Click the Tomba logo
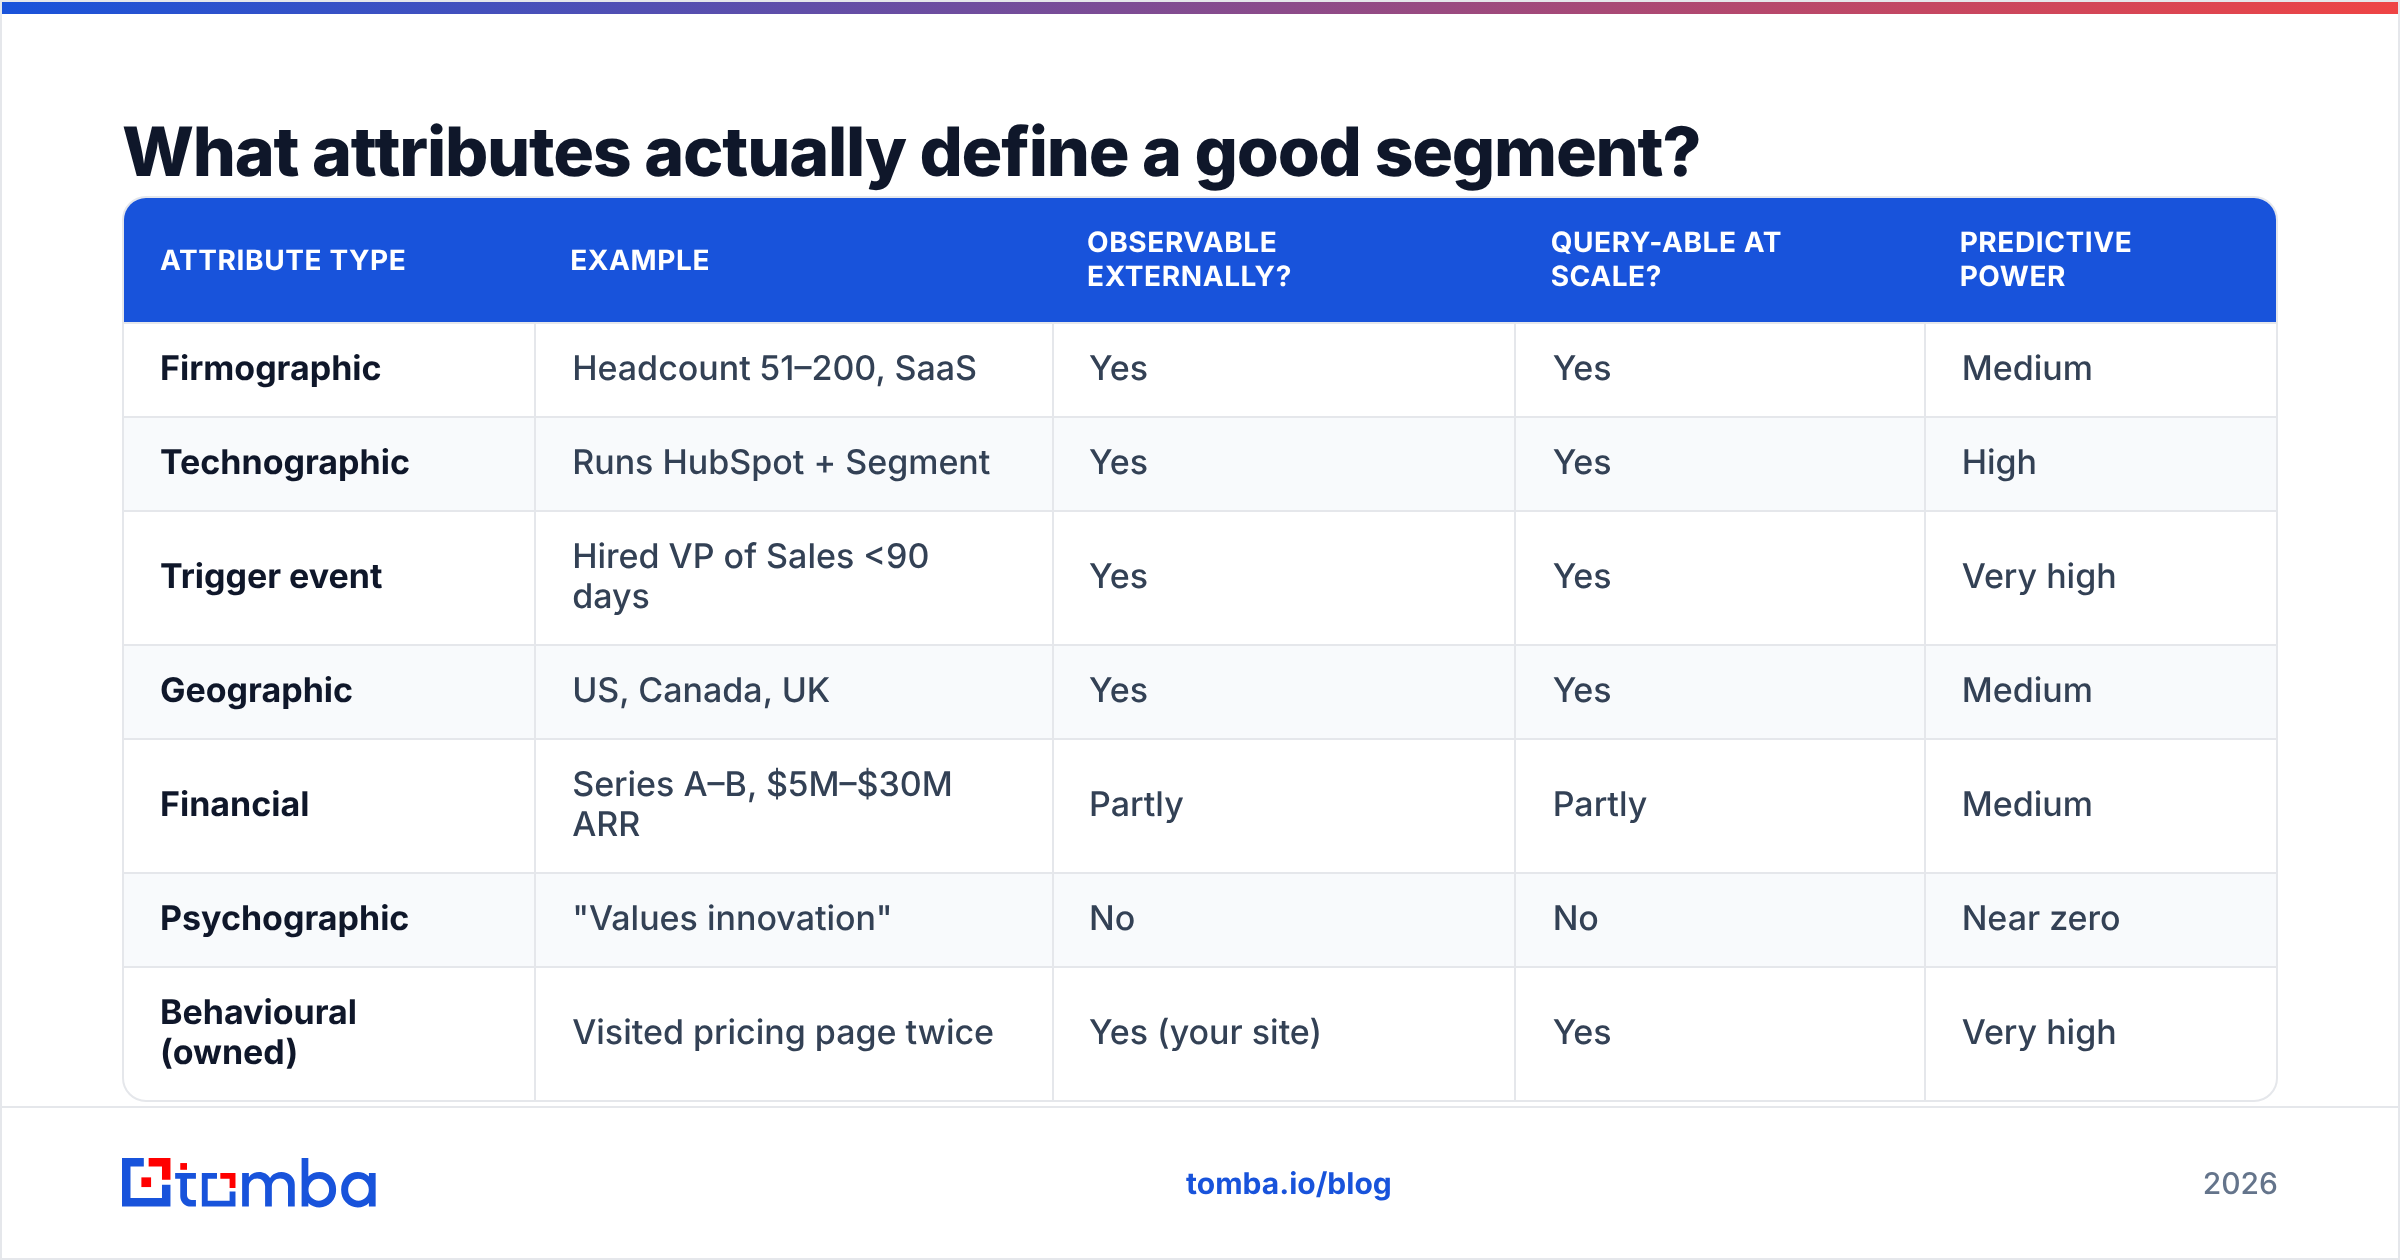Screen dimensions: 2400x1260 point(249,1183)
